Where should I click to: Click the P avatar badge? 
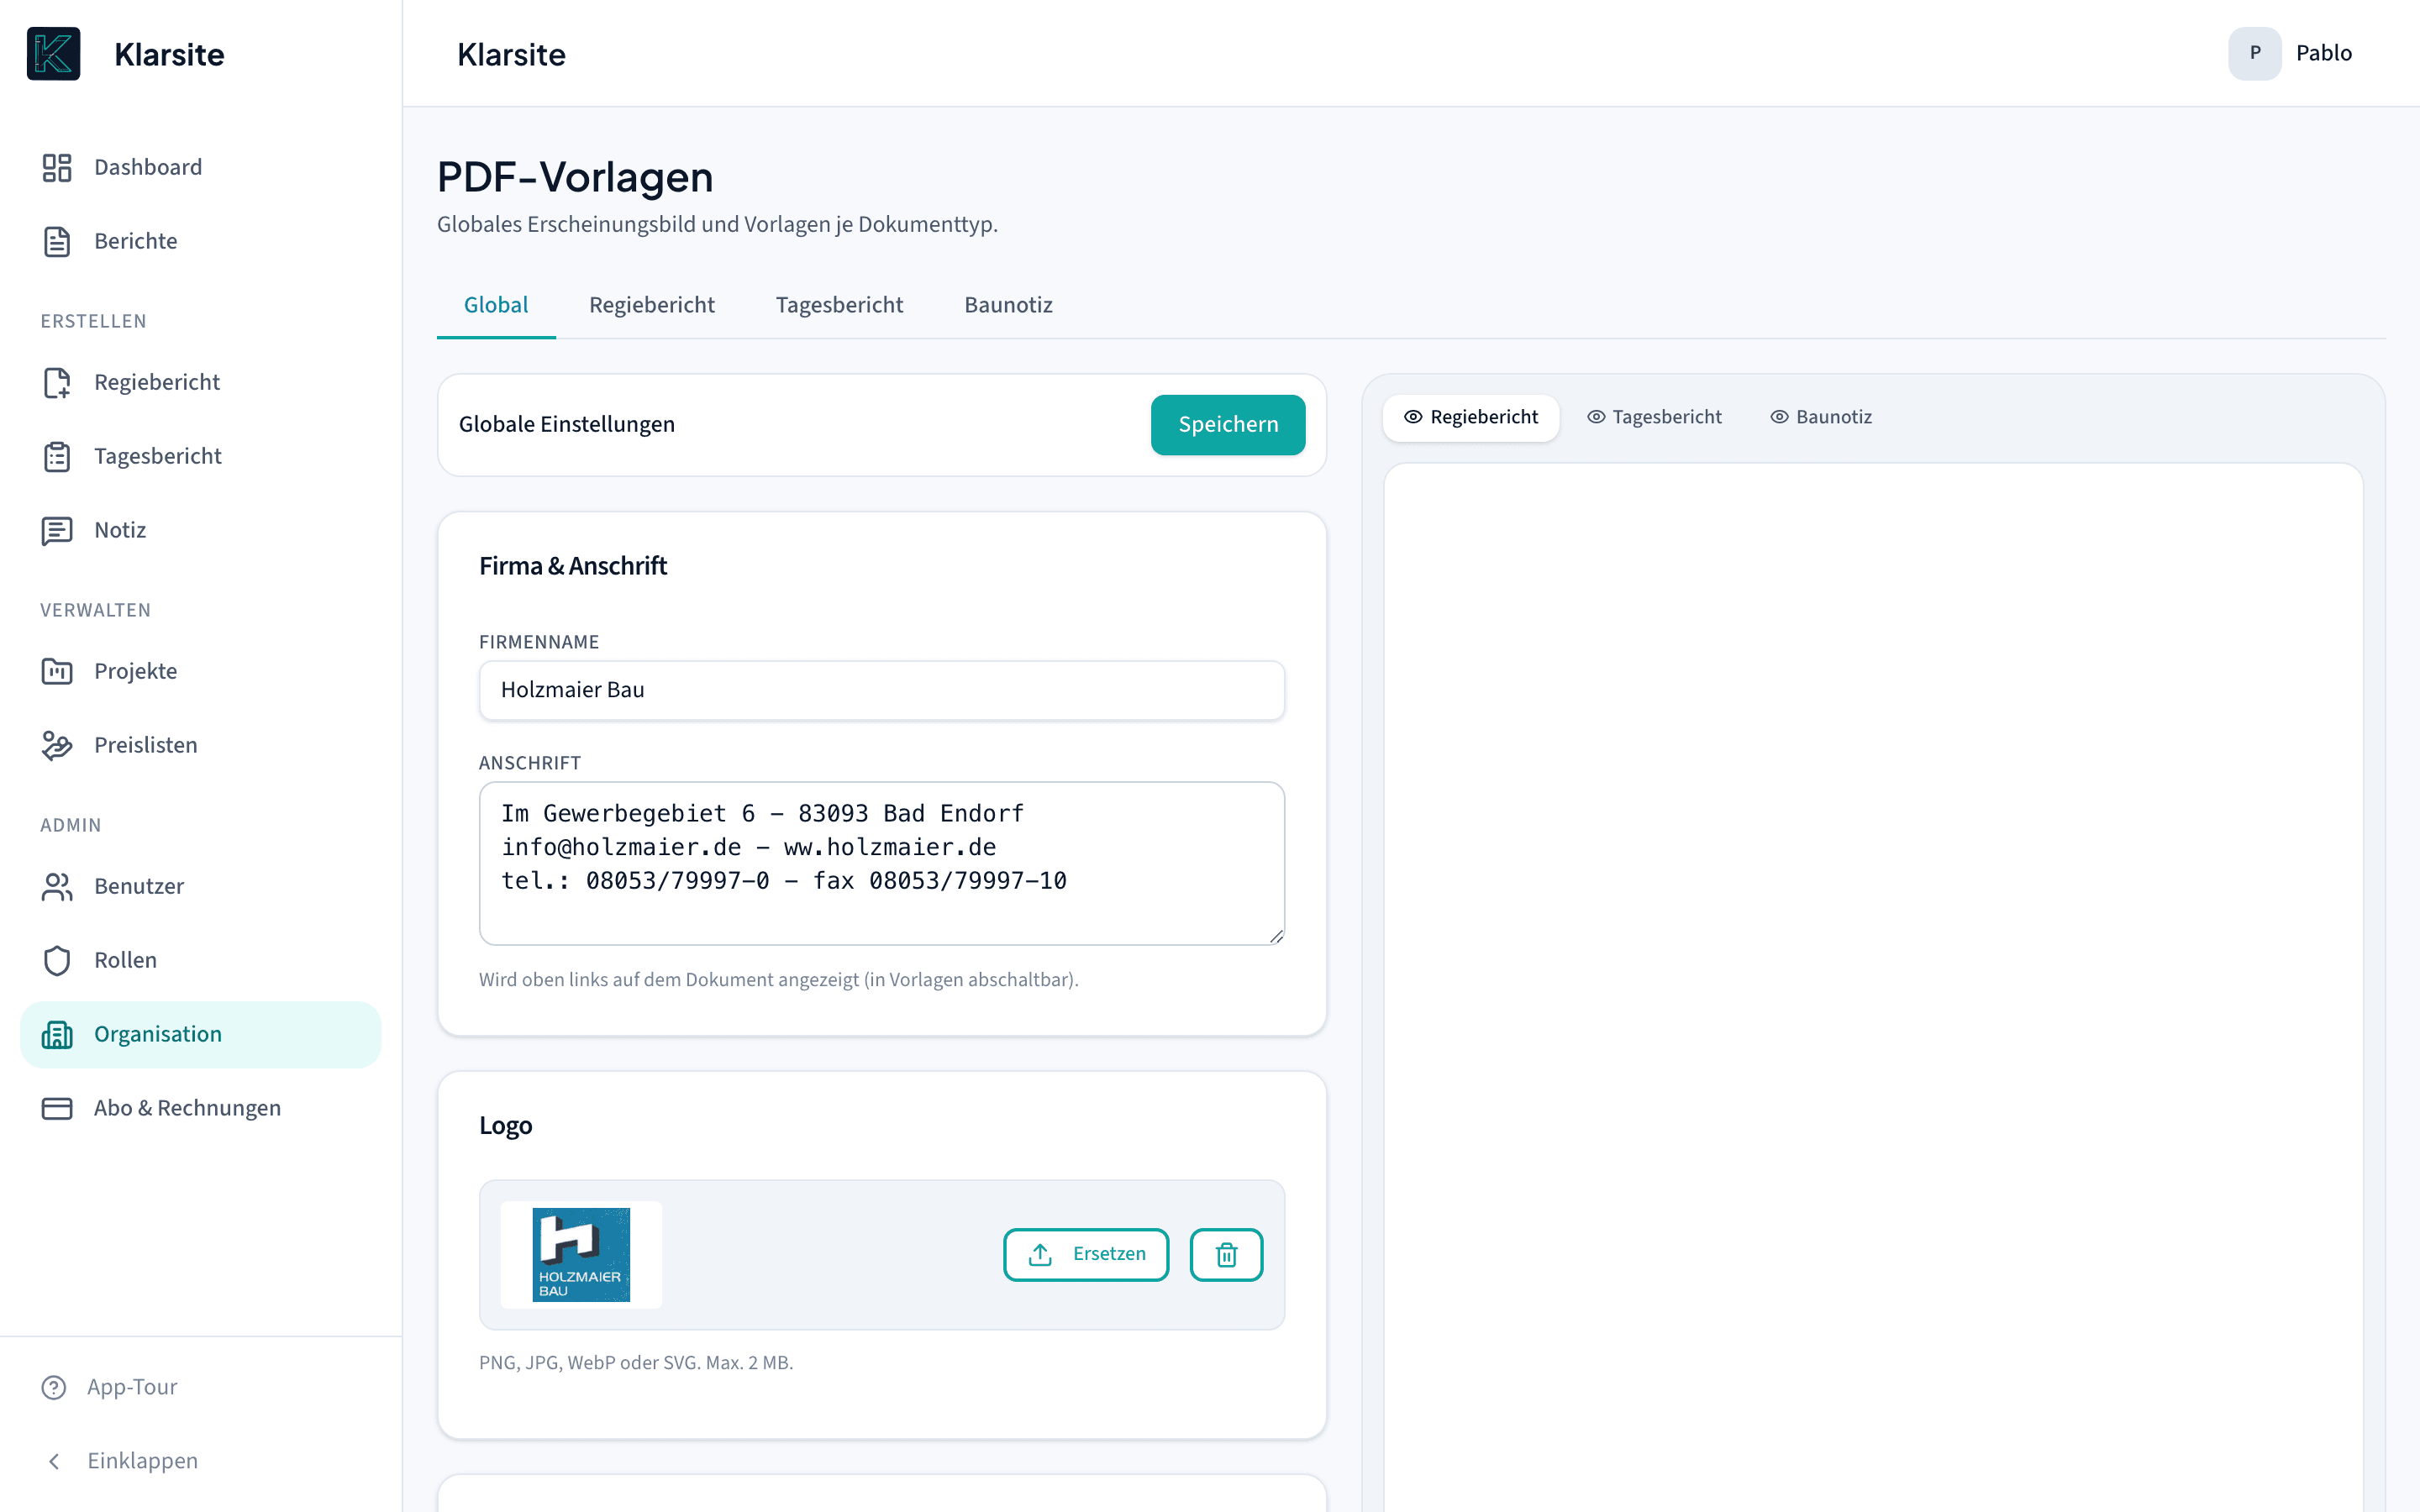(x=2254, y=53)
